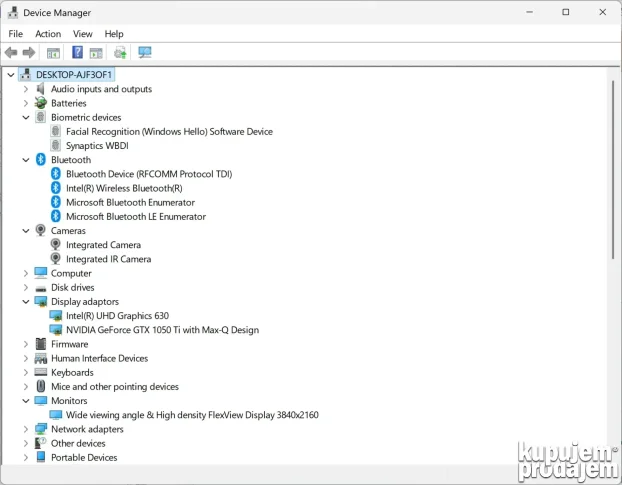Collapse the Bluetooth node
Image resolution: width=622 pixels, height=485 pixels.
coord(26,160)
